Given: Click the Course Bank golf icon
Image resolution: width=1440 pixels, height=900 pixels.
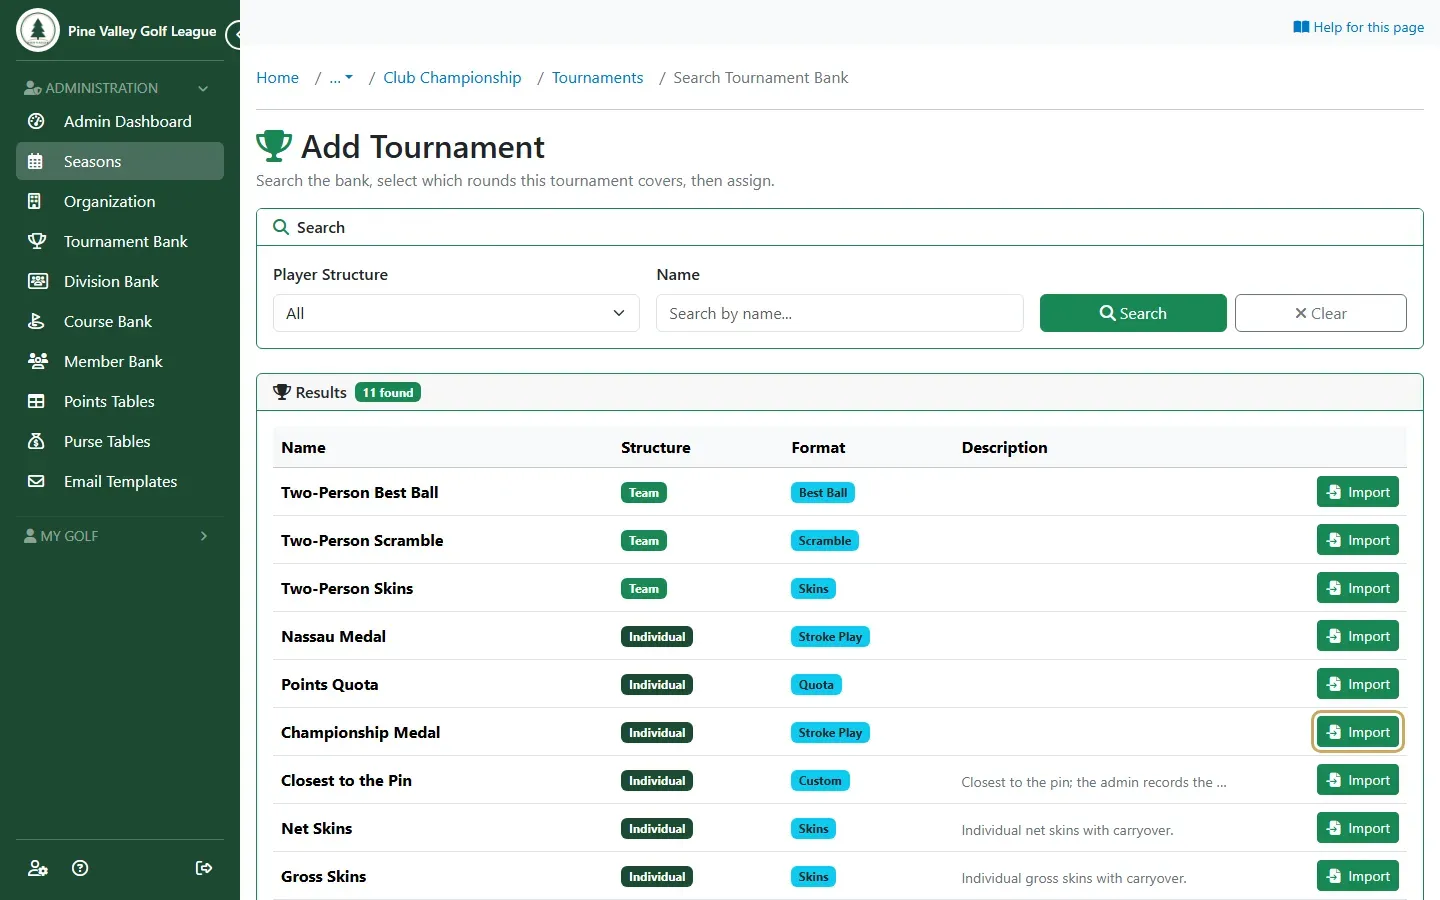Looking at the screenshot, I should click(36, 321).
